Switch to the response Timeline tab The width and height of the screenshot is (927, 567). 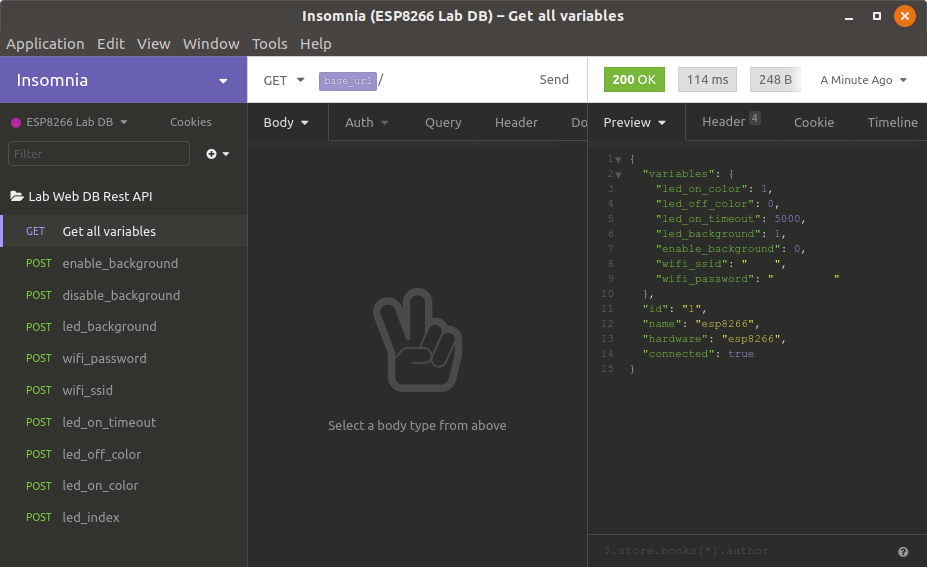(892, 122)
